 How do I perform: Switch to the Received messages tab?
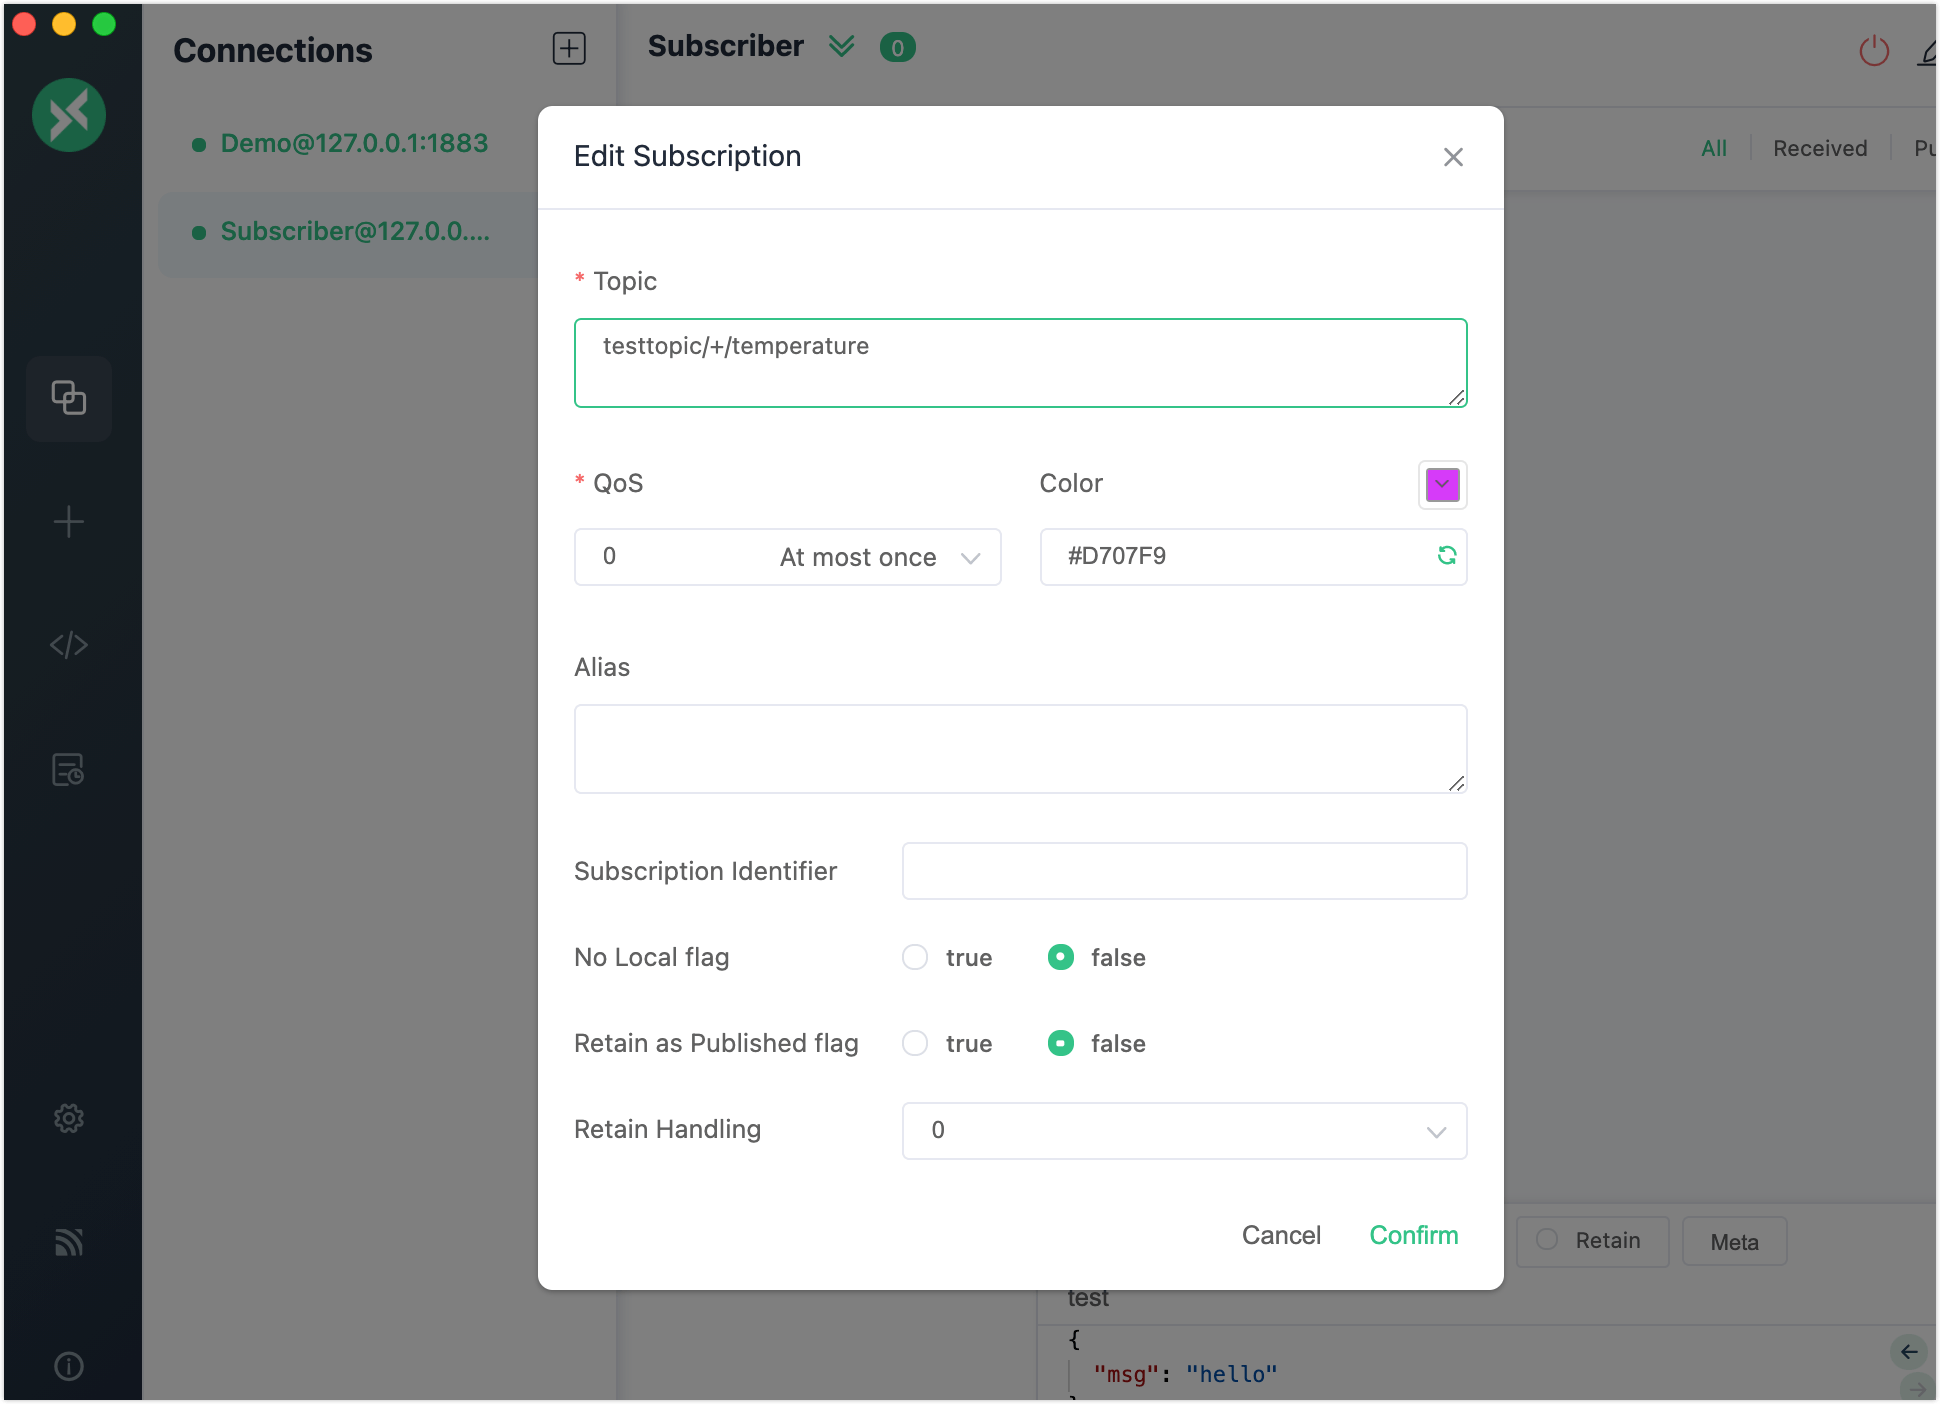[x=1819, y=148]
